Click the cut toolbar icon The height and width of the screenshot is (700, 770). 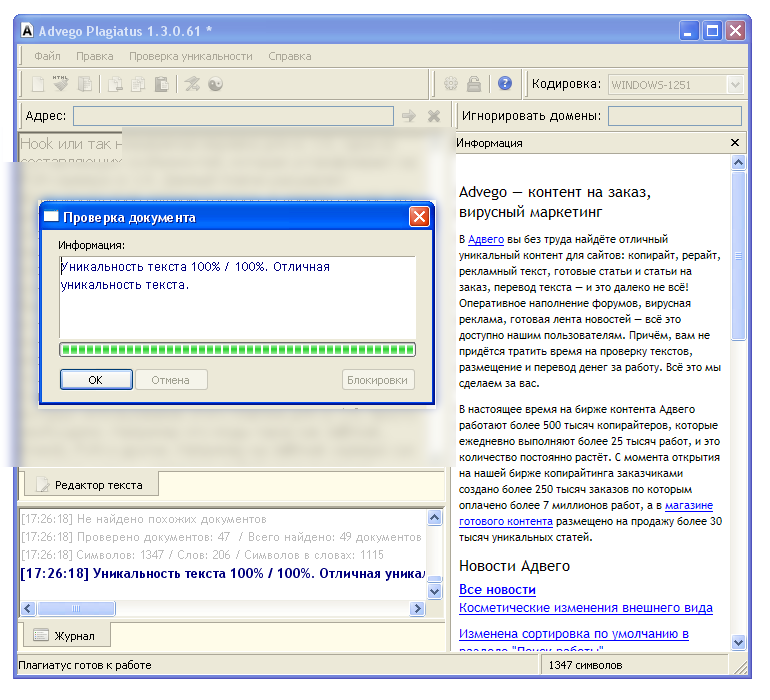coord(115,84)
